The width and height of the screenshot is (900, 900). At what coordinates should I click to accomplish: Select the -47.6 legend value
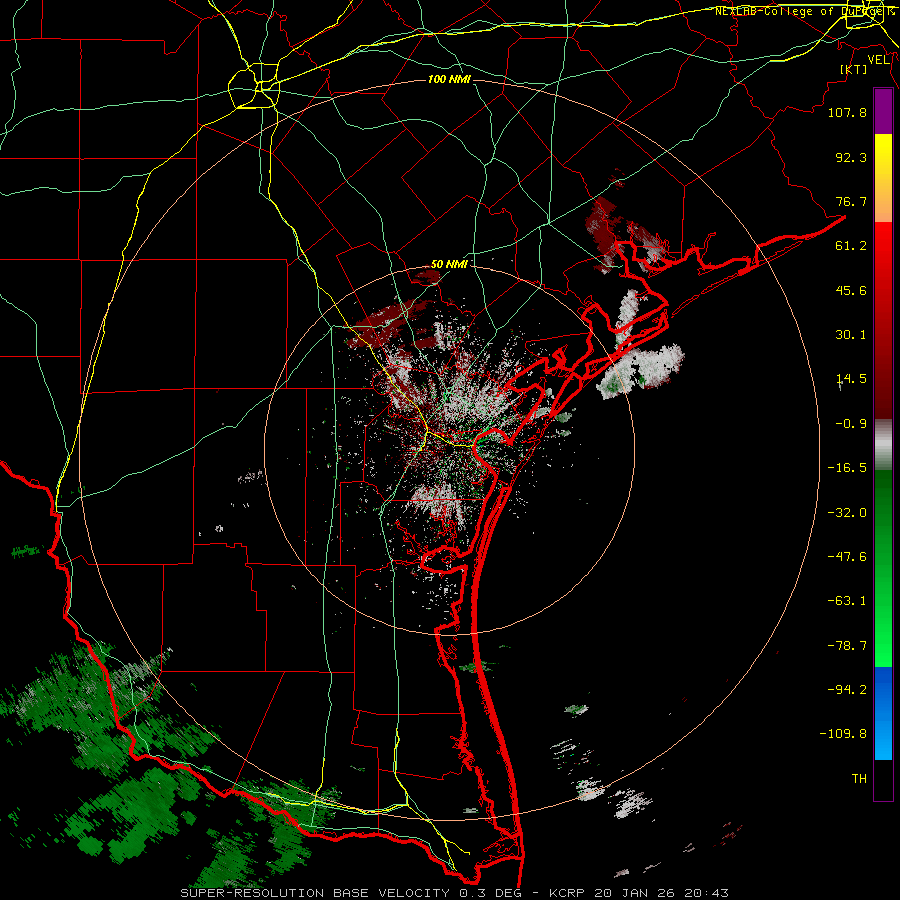point(847,557)
